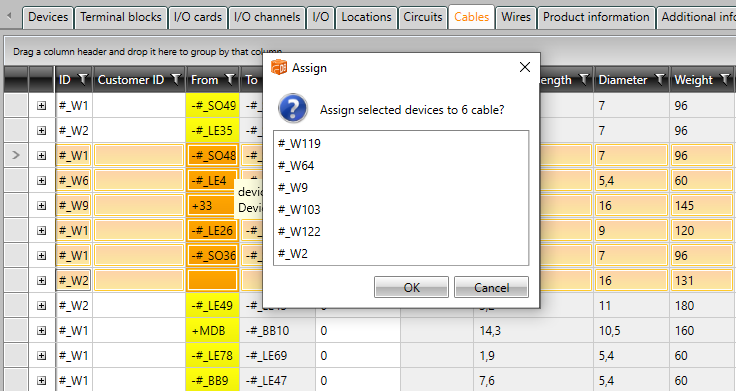Filter the Length column
This screenshot has width=736, height=391.
pyautogui.click(x=584, y=80)
